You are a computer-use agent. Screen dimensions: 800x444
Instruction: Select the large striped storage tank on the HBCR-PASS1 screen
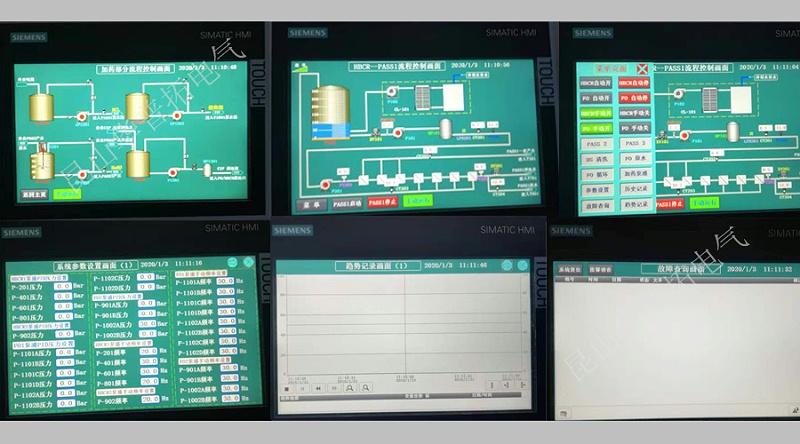(x=329, y=112)
